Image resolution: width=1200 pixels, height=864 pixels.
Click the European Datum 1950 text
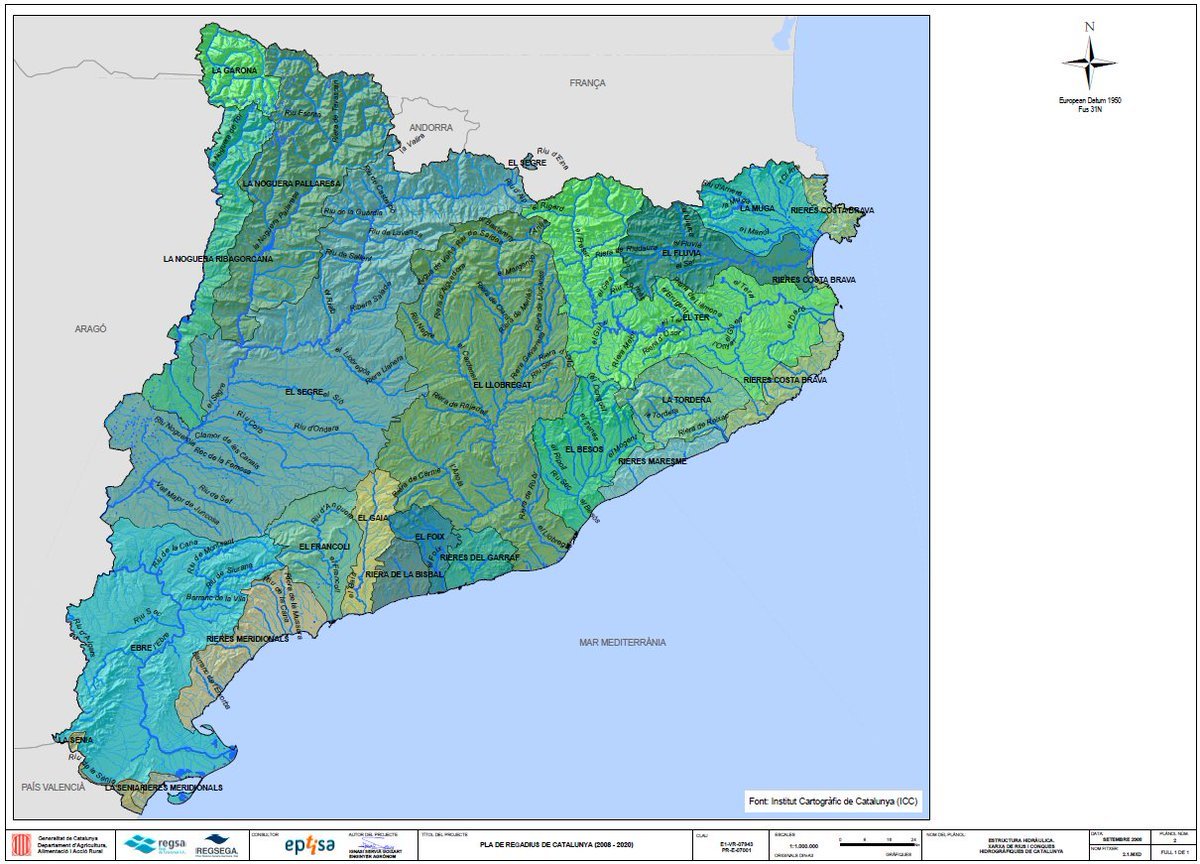[x=1089, y=101]
